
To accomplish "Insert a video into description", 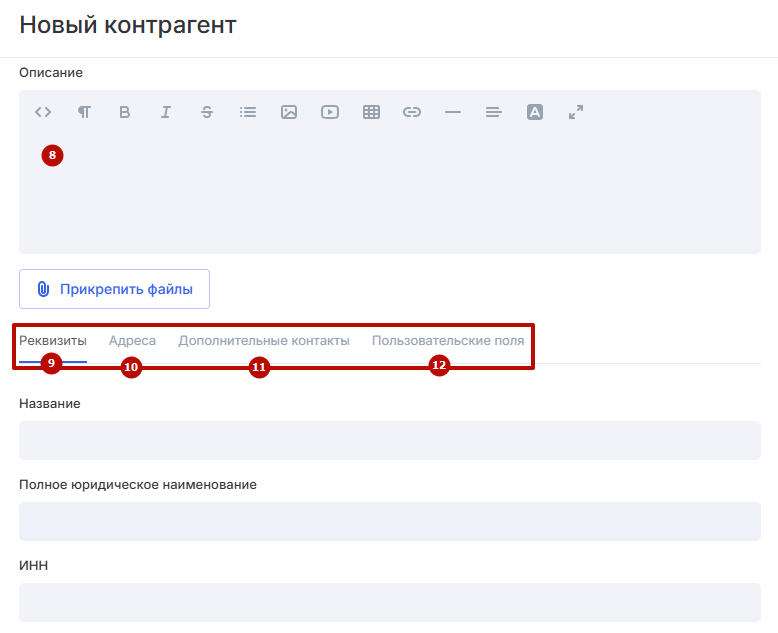I will coord(330,112).
